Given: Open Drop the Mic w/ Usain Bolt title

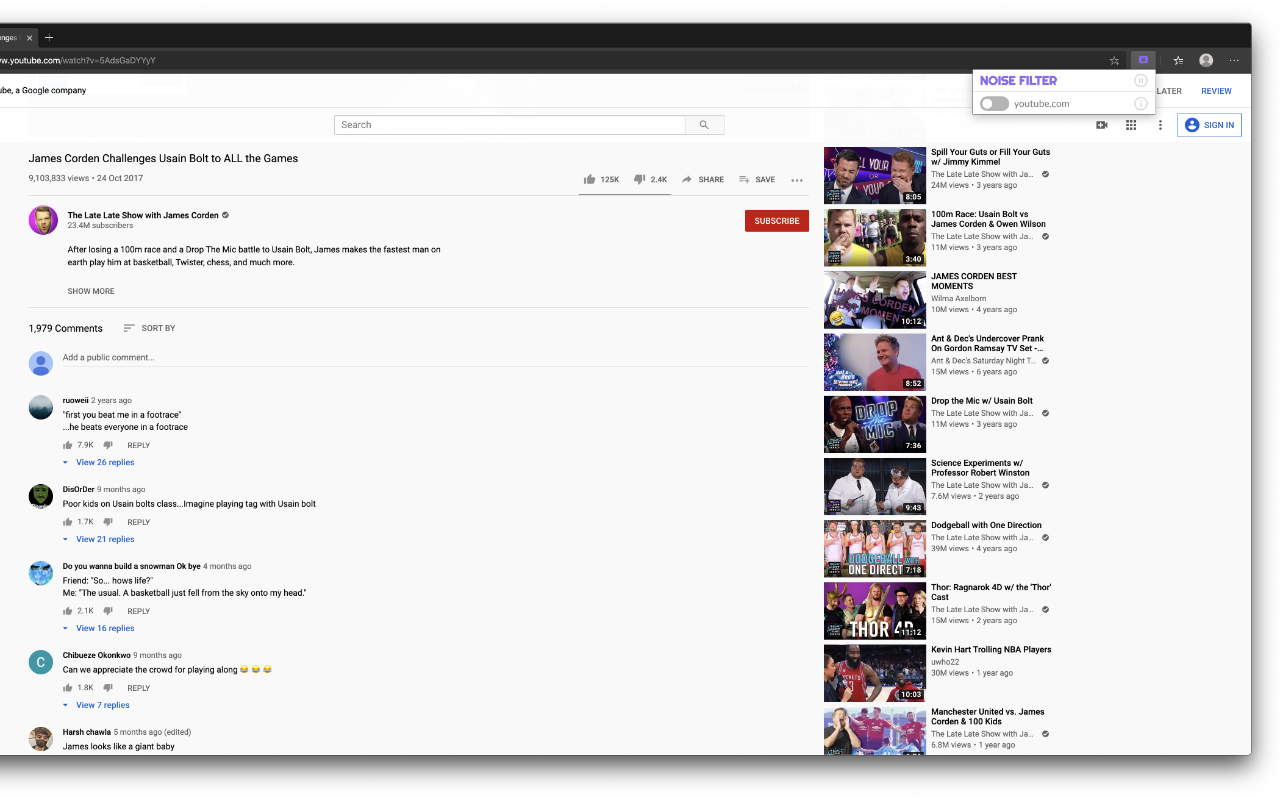Looking at the screenshot, I should pos(982,401).
